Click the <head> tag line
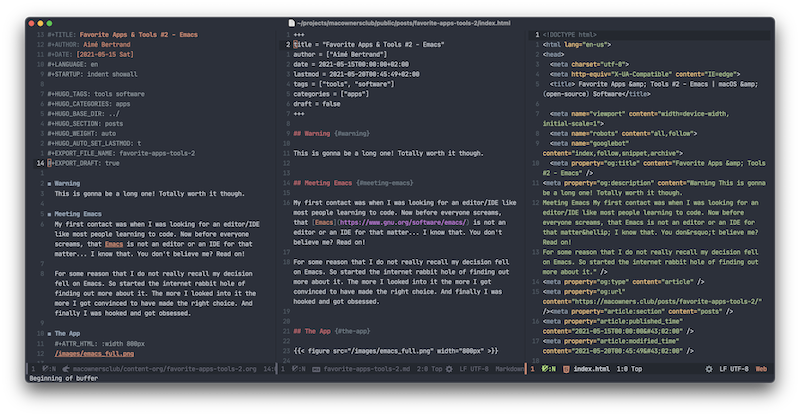 point(553,54)
